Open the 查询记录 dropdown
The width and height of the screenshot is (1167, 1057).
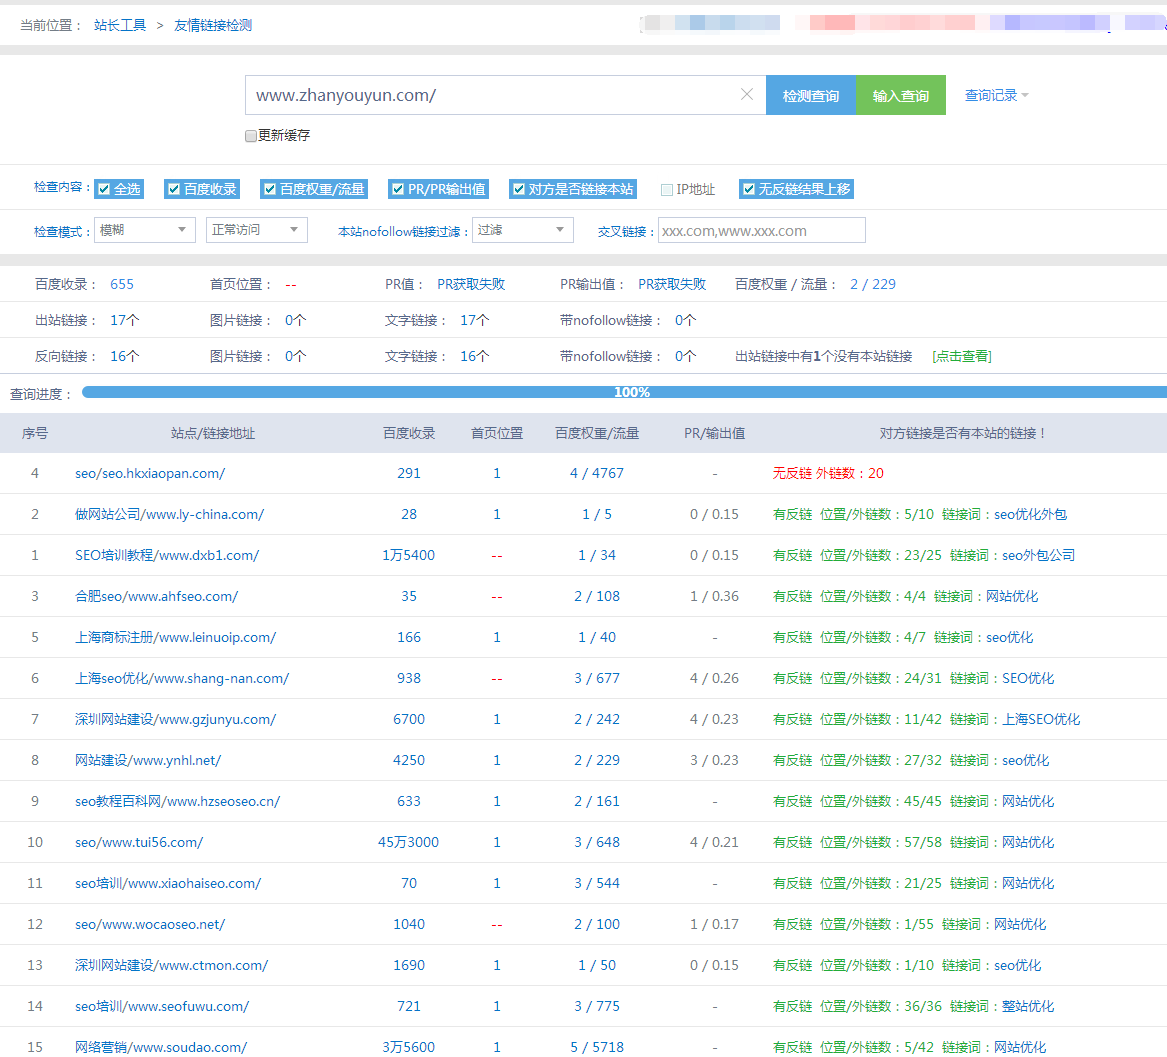pos(996,95)
